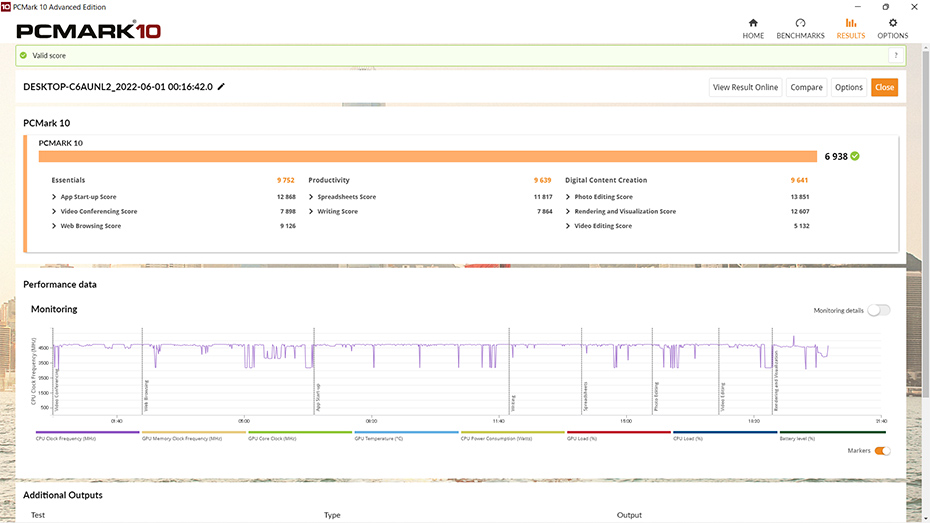Click the PCMark 10 logo
Viewport: 930px width, 523px height.
click(90, 30)
